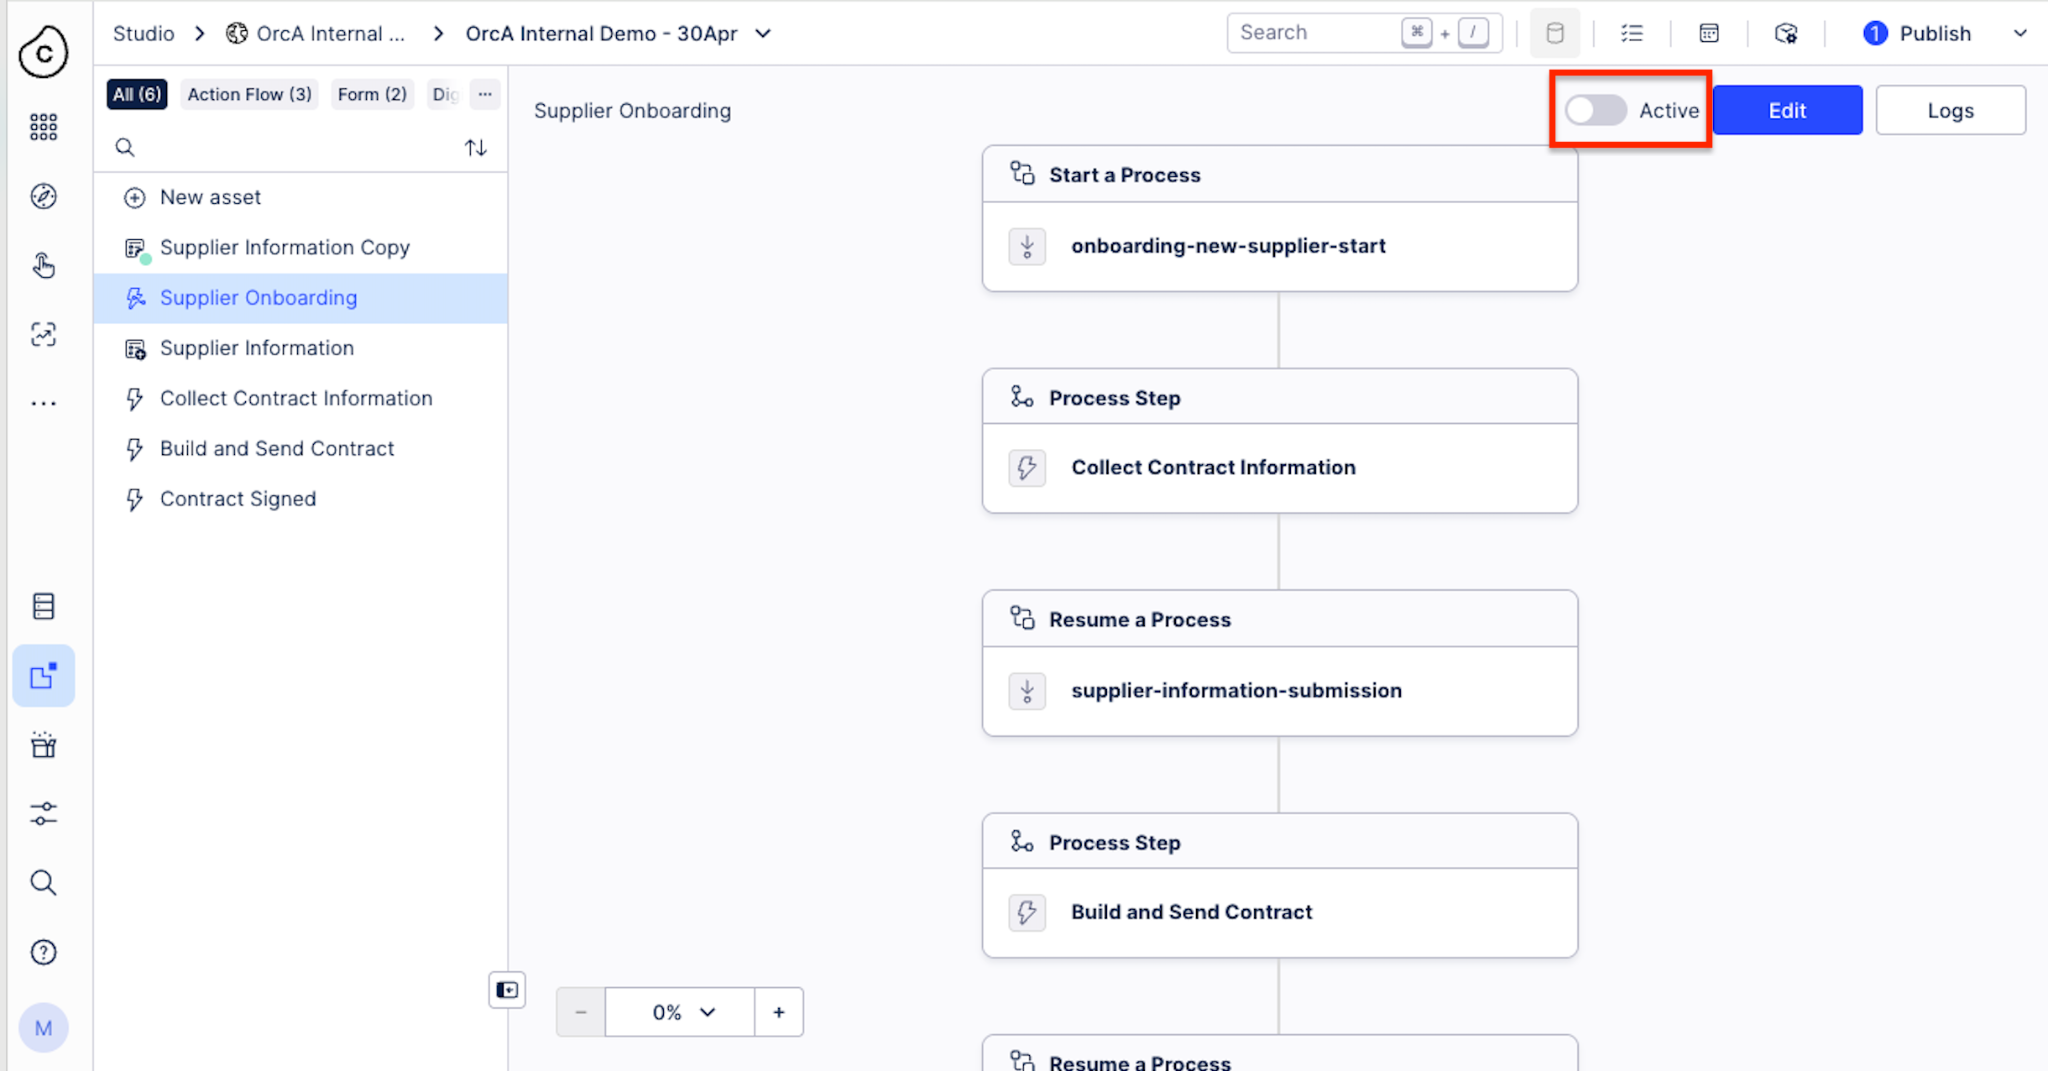Select the Form (2) filter tab
Image resolution: width=2048 pixels, height=1071 pixels.
(372, 94)
